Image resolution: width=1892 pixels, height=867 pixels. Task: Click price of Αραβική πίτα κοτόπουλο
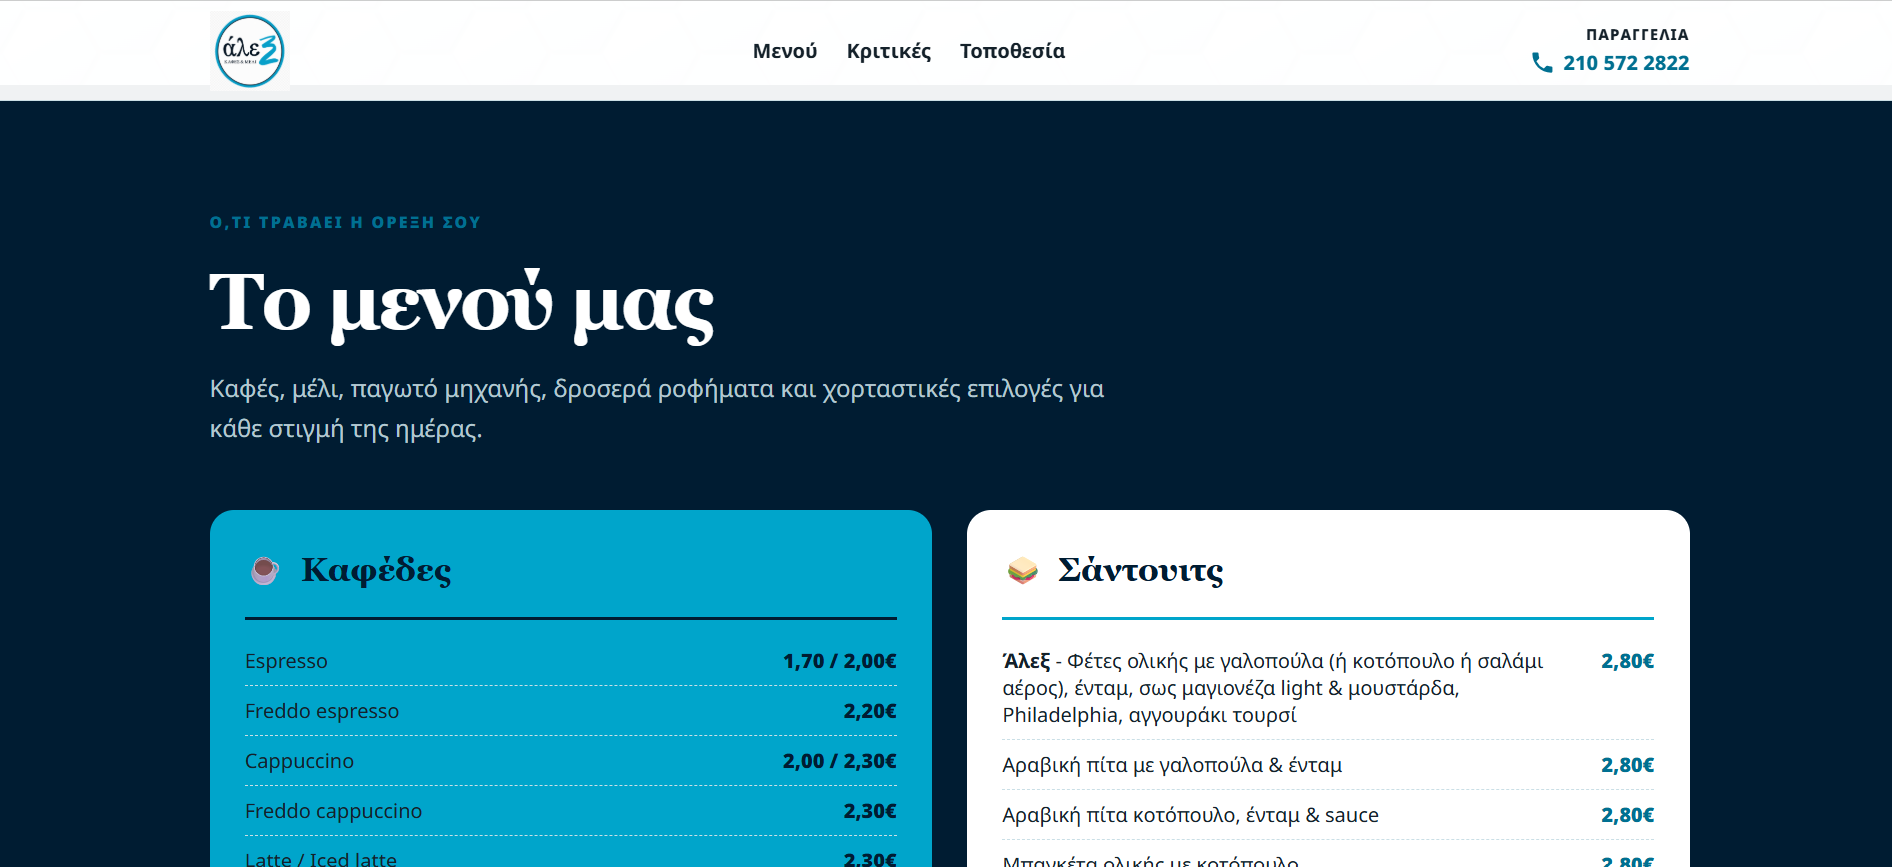pos(1627,815)
